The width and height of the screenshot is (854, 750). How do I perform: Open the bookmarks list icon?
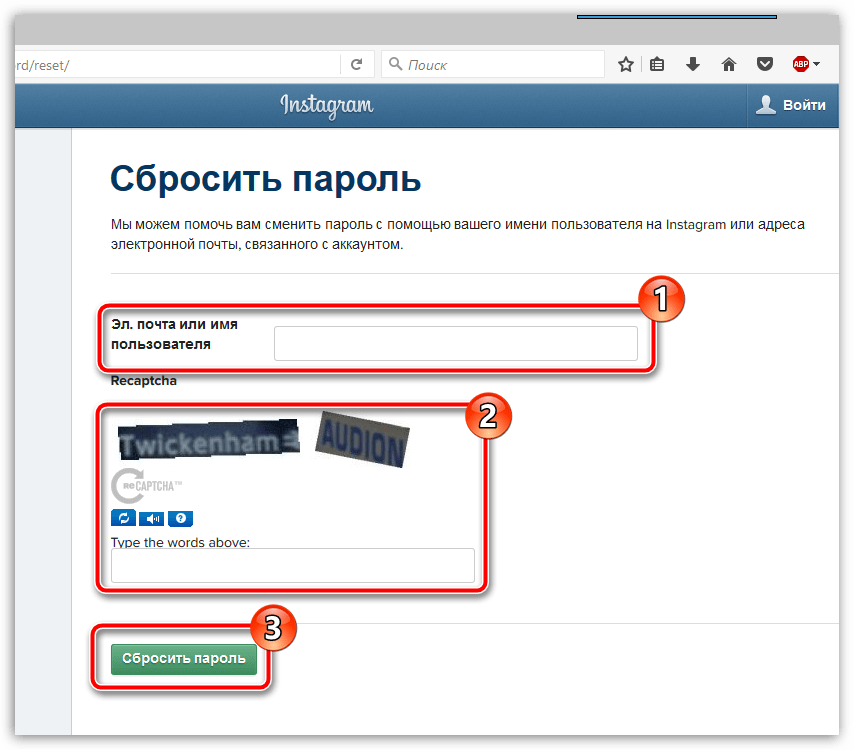[657, 65]
